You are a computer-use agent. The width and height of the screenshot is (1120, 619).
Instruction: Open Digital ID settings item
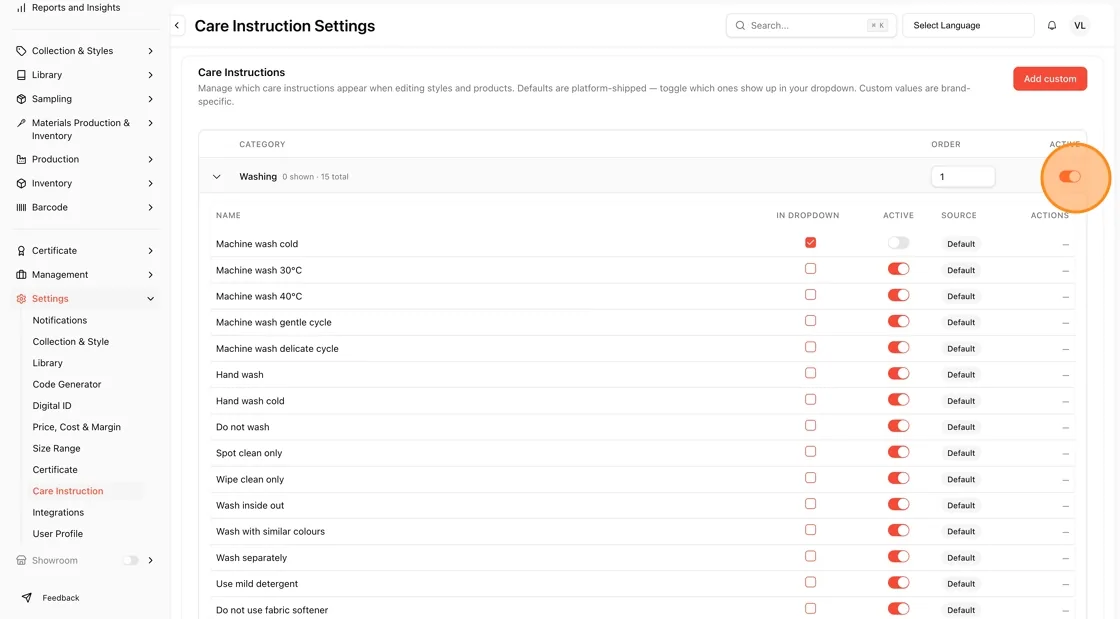coord(52,406)
